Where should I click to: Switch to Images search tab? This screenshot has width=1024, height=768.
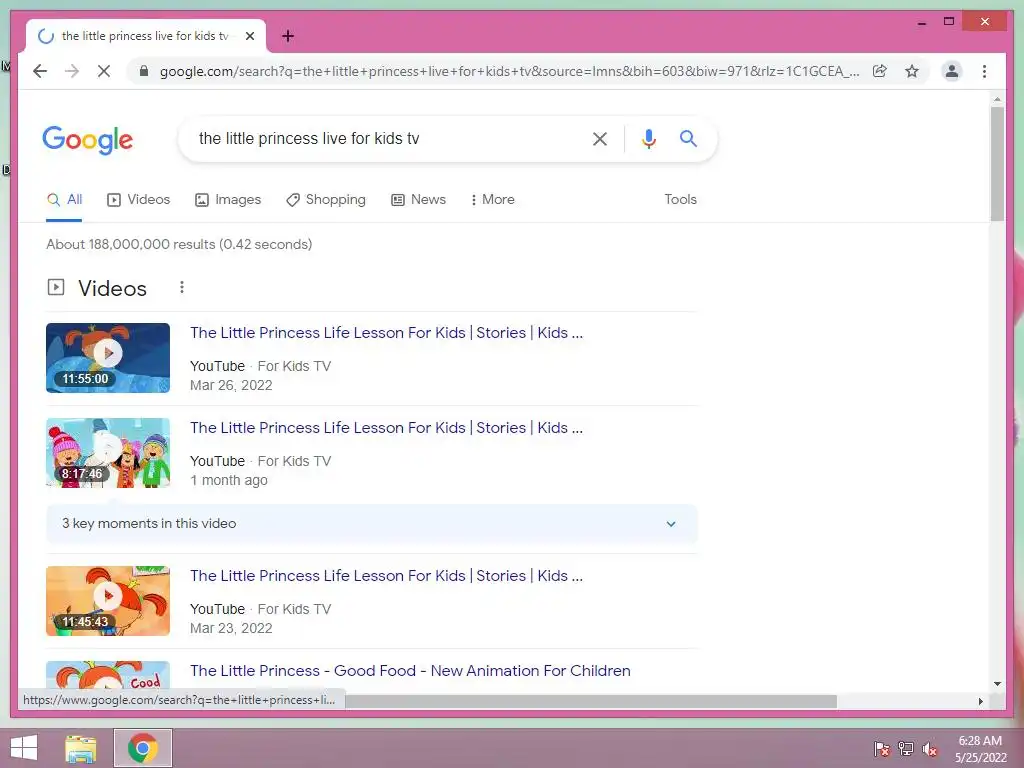tap(228, 200)
